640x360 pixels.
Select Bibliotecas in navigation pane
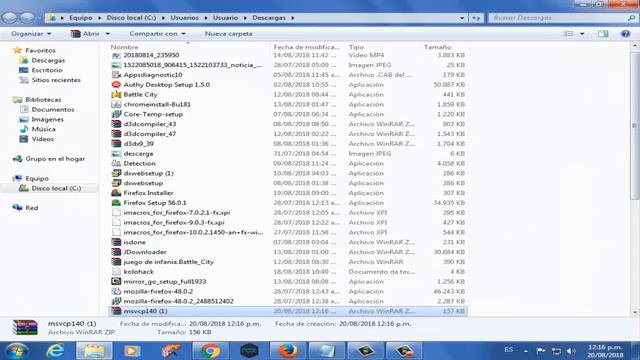(43, 100)
